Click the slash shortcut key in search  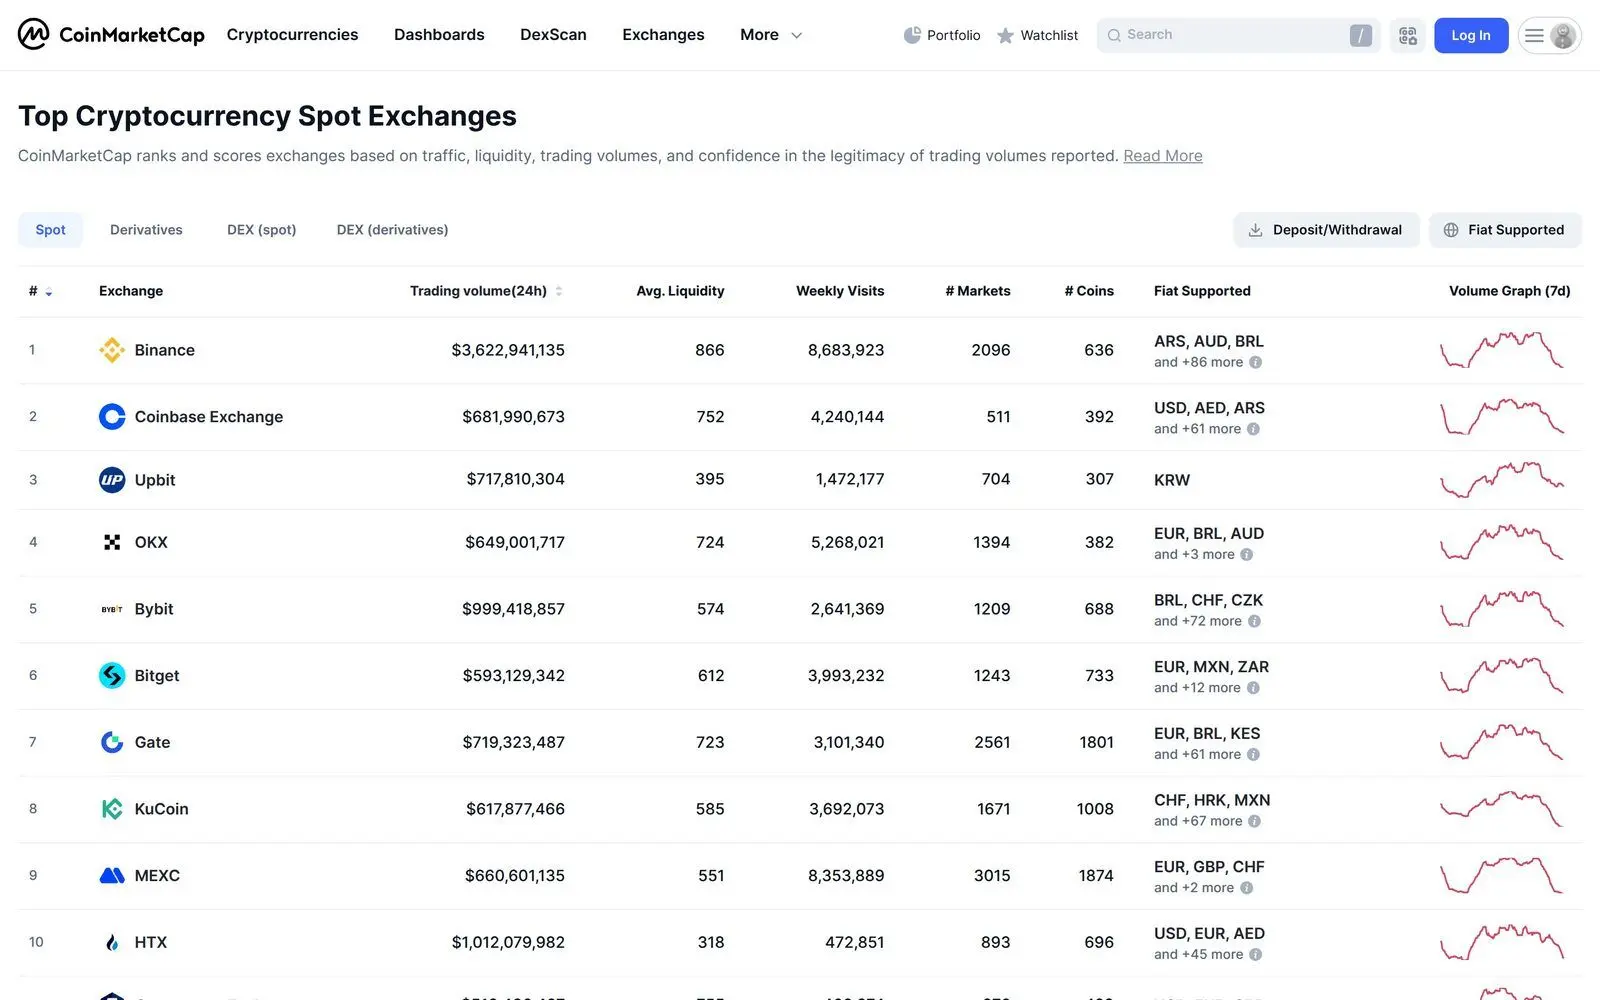point(1360,36)
